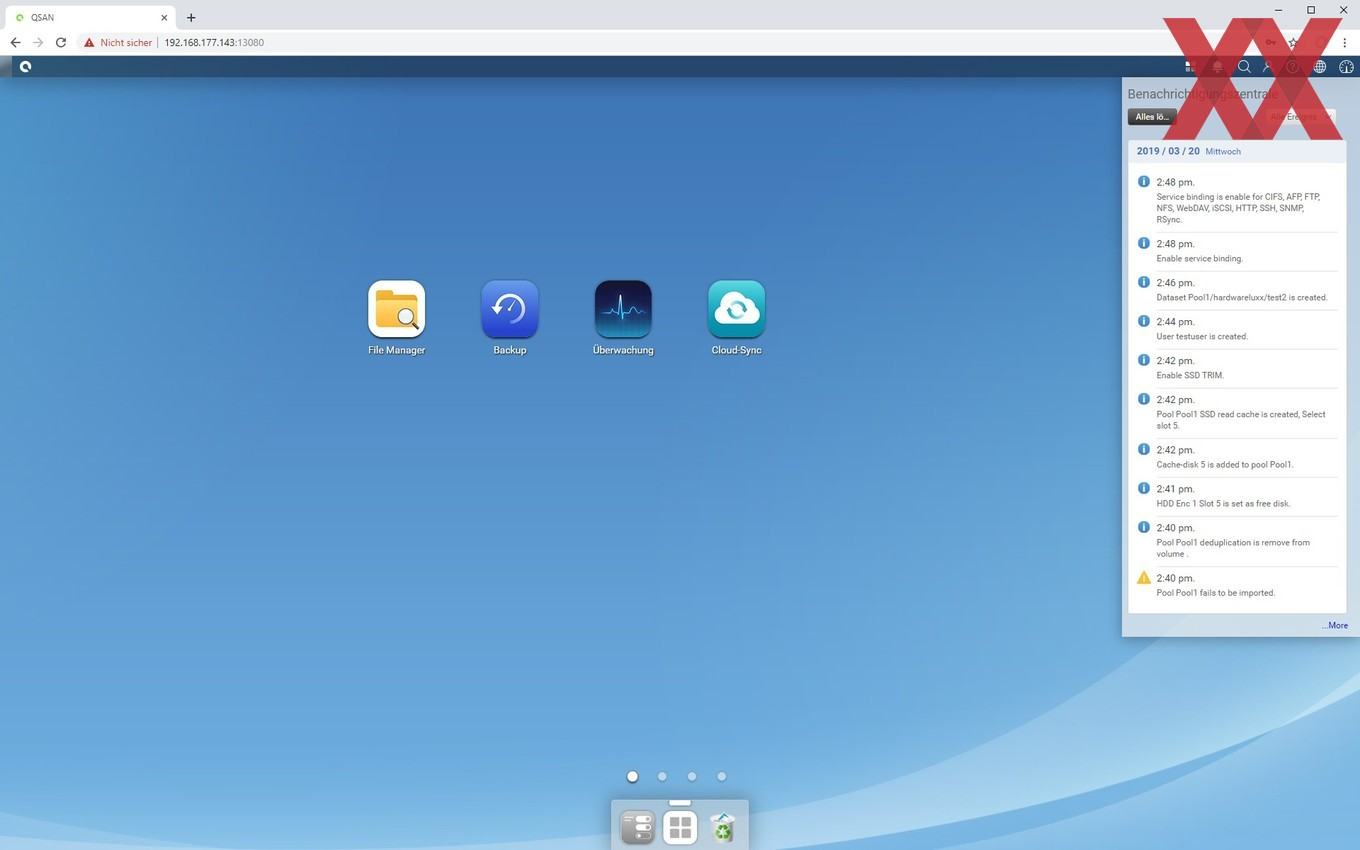
Task: Select 'Cache-disk 5 is added to pool Pool1' entry
Action: click(1238, 457)
